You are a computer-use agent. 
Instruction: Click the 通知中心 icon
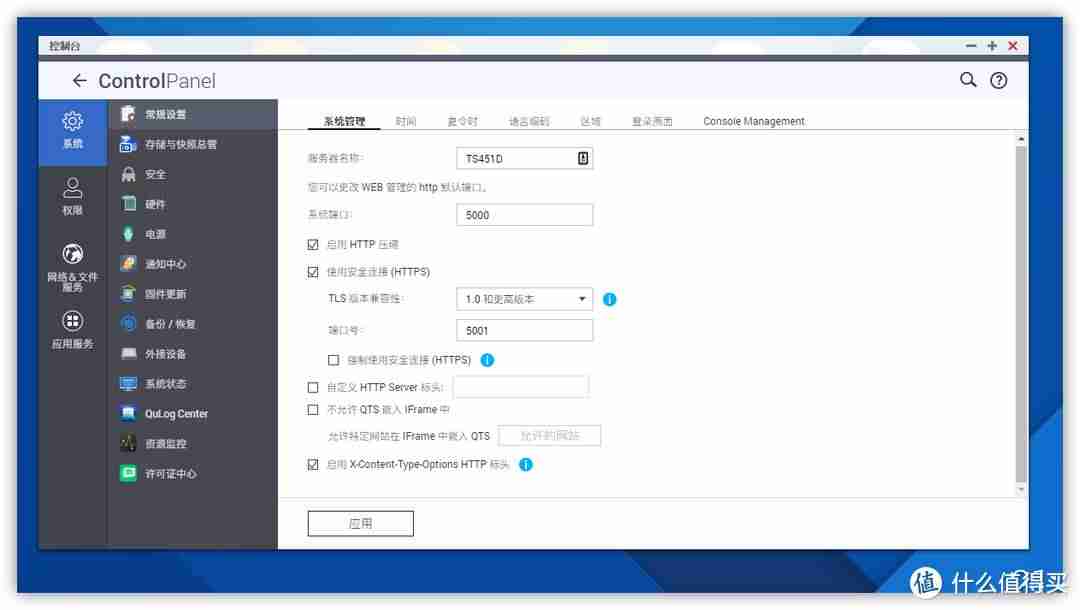pos(128,264)
